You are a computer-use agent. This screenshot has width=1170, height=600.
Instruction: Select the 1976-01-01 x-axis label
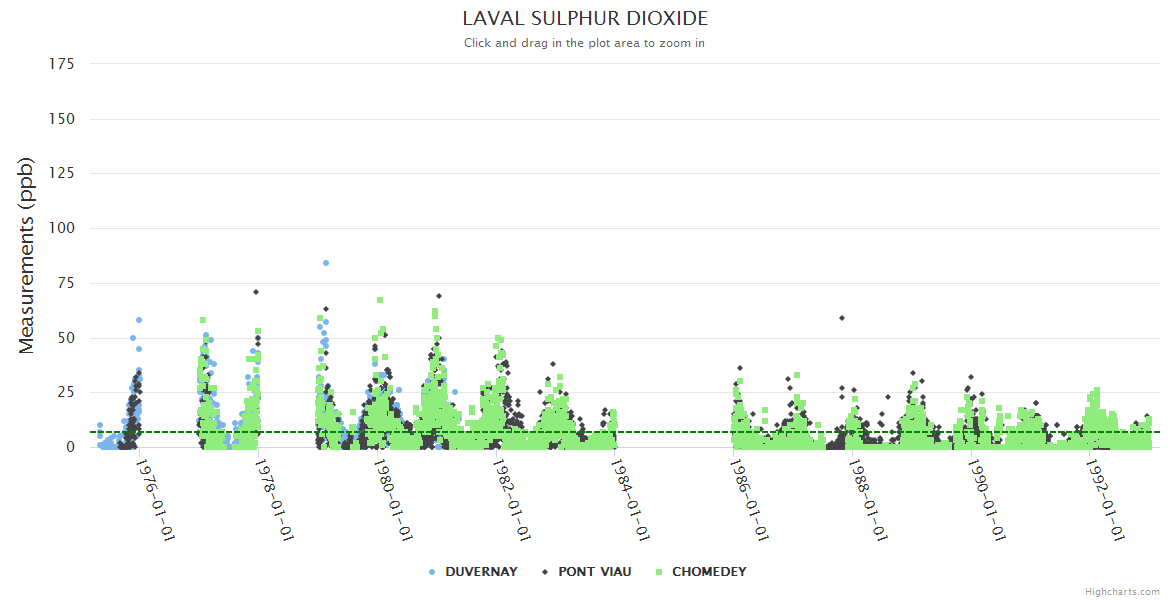[155, 500]
